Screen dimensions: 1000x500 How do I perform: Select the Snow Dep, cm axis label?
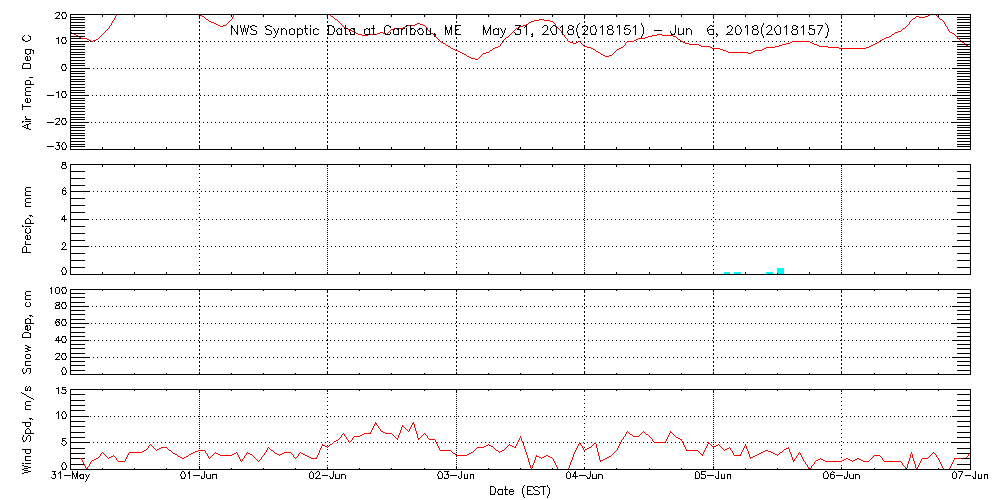[29, 333]
